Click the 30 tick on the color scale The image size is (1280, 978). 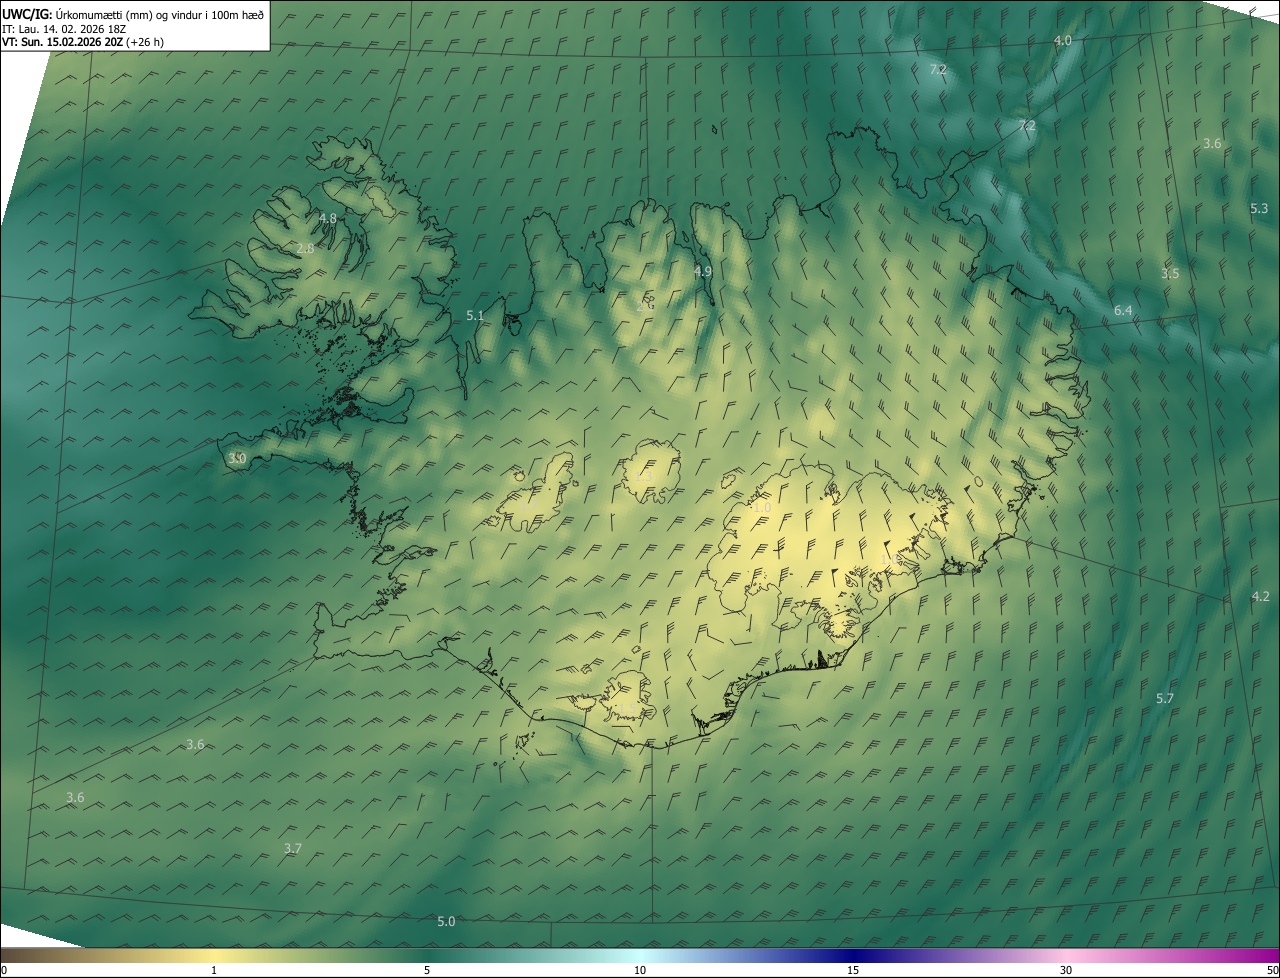[1066, 971]
